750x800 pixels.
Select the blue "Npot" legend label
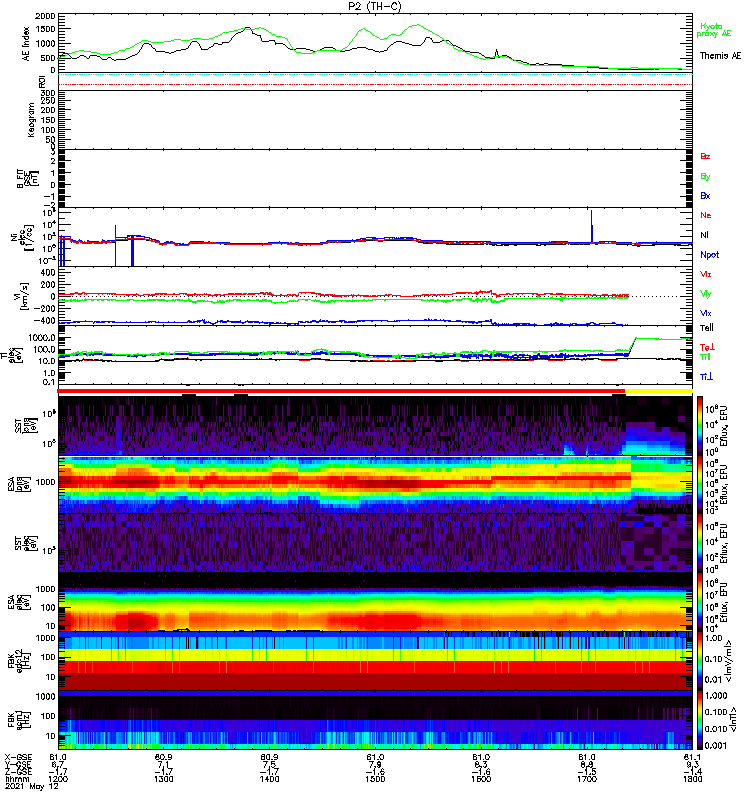[x=710, y=255]
